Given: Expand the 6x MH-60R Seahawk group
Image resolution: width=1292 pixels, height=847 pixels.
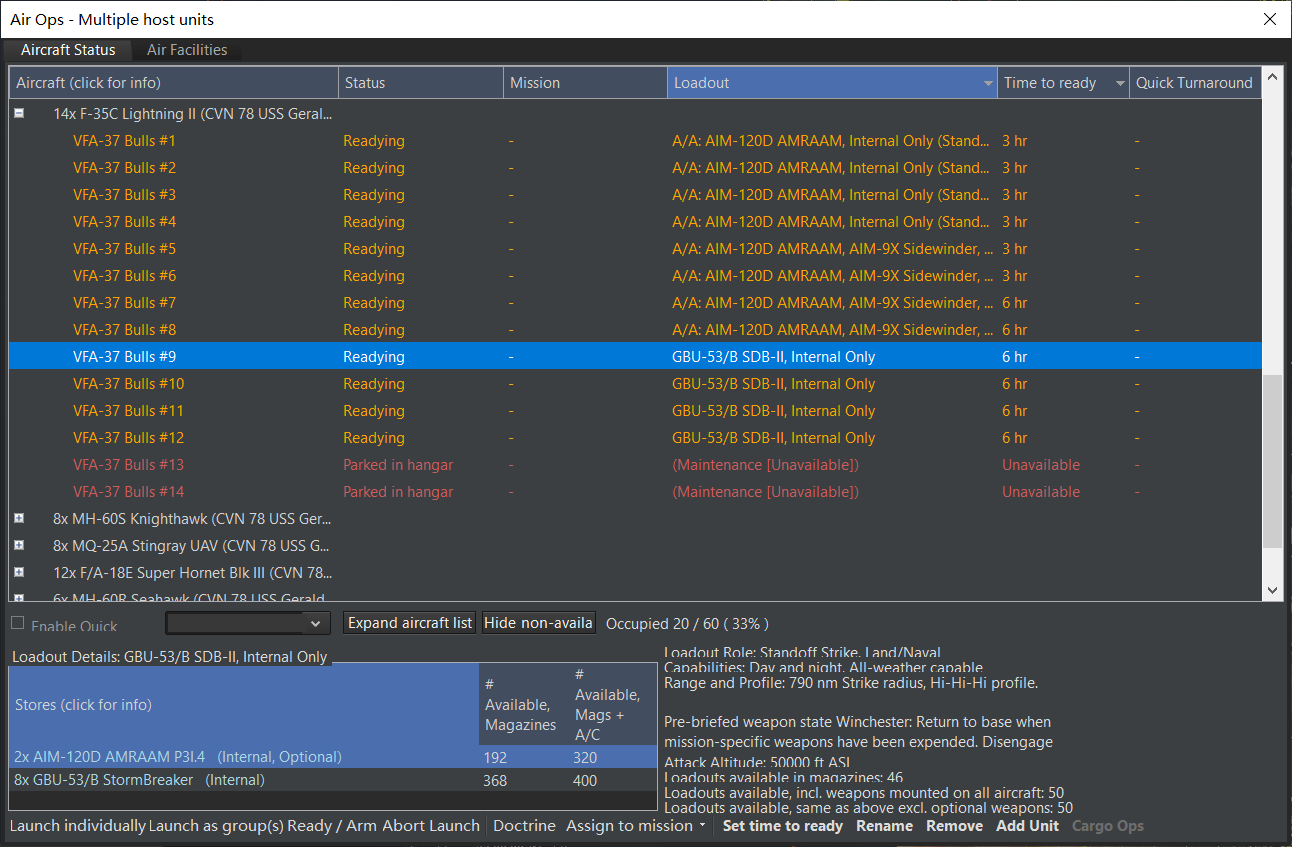Looking at the screenshot, I should pos(19,598).
